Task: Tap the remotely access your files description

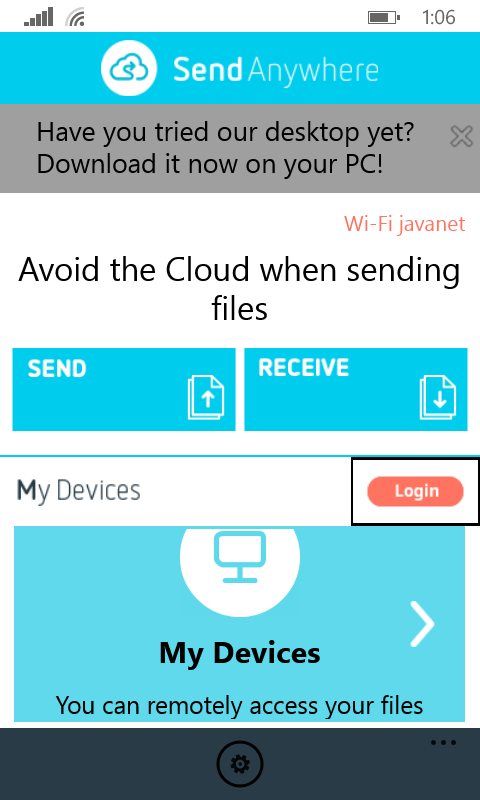Action: click(240, 705)
